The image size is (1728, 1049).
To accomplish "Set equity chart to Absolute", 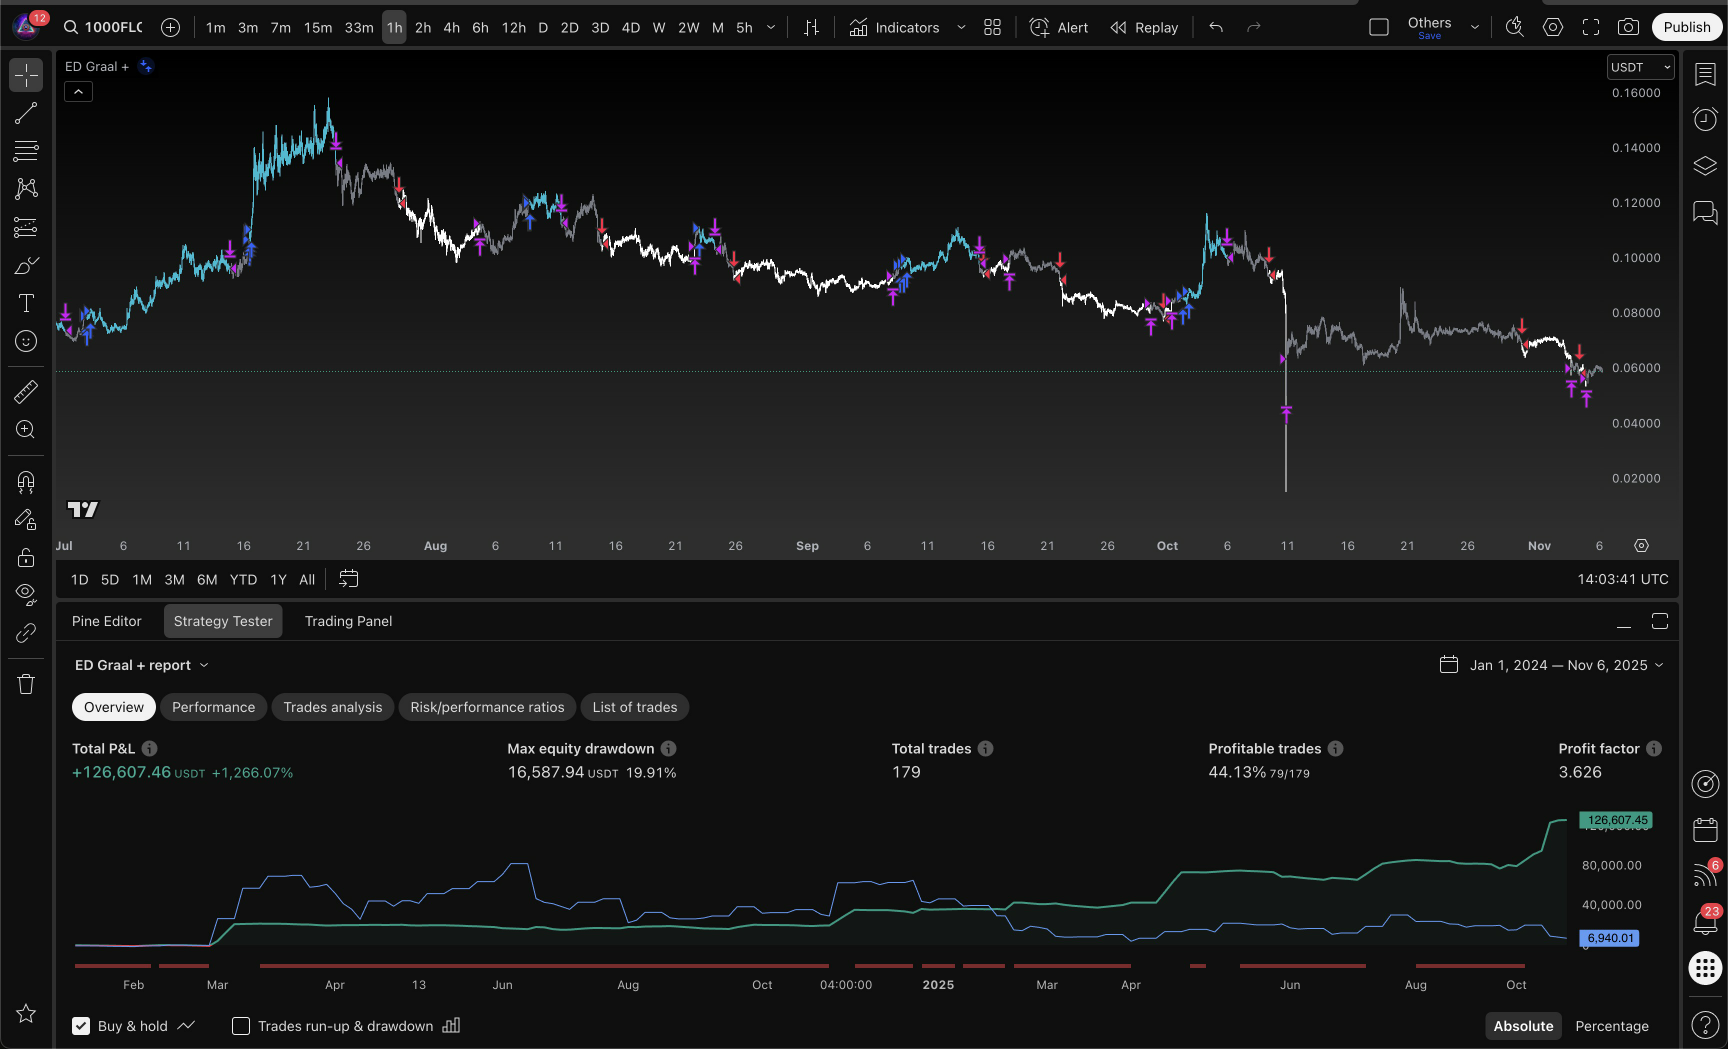I will (x=1523, y=1026).
